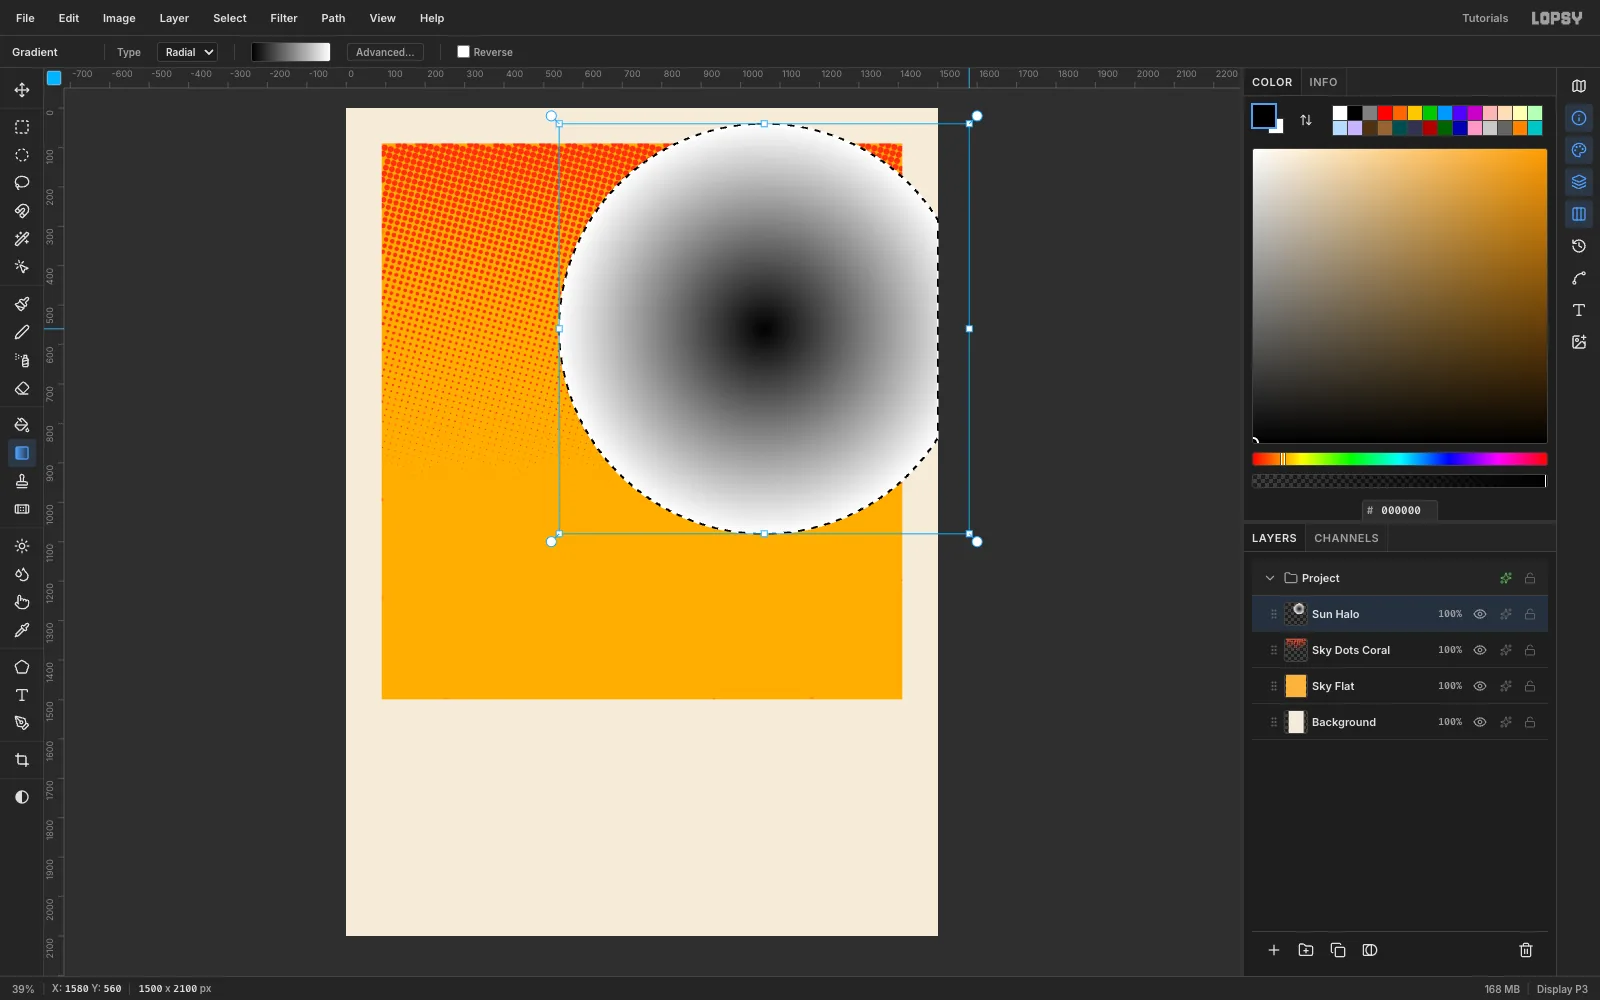Select the Magic Wand tool
This screenshot has height=1000, width=1600.
(22, 239)
